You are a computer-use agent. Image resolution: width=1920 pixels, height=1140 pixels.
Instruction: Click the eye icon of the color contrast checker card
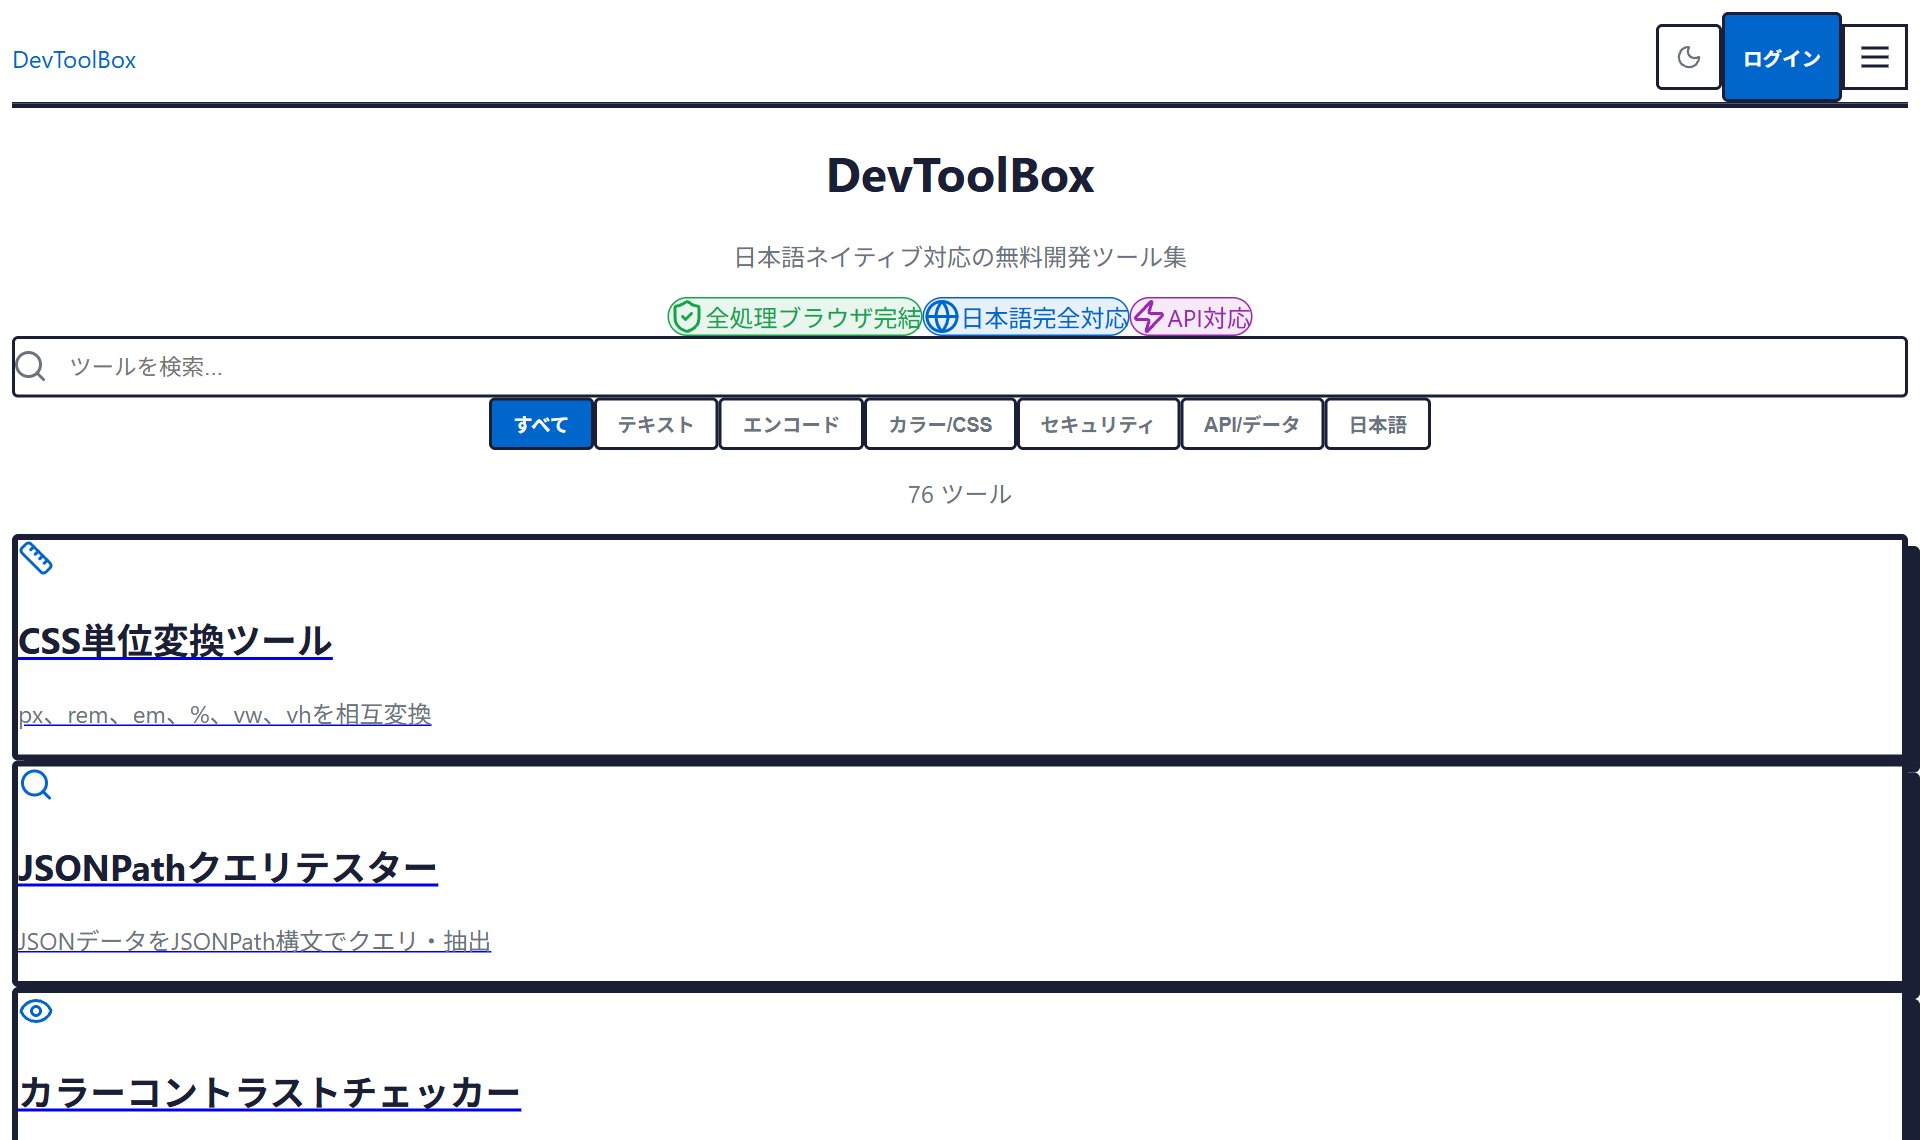coord(36,1011)
